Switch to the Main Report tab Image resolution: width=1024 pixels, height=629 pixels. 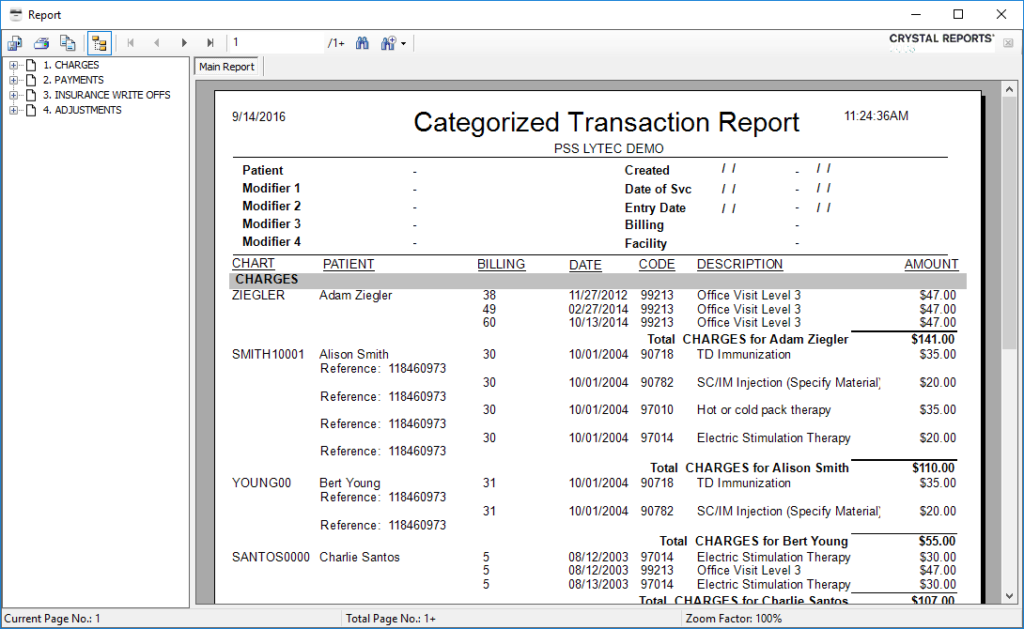click(x=227, y=66)
